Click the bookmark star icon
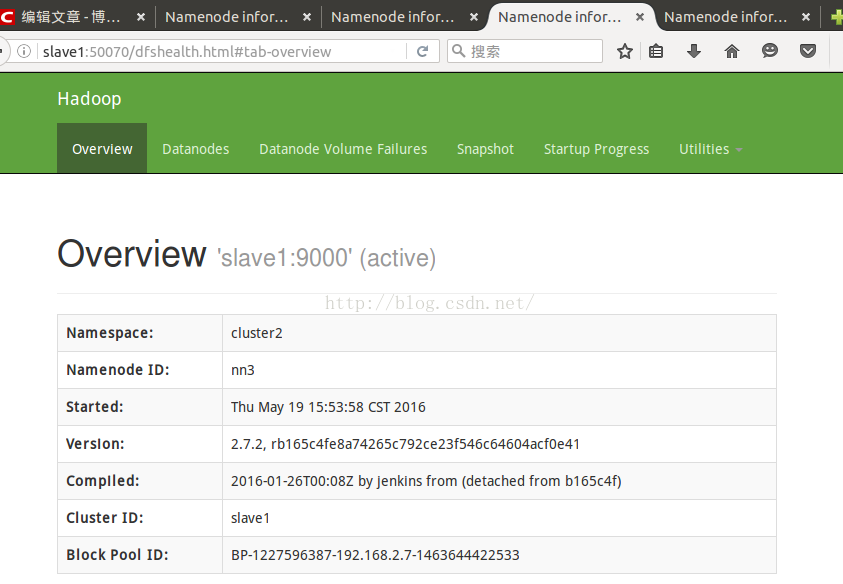 [624, 52]
